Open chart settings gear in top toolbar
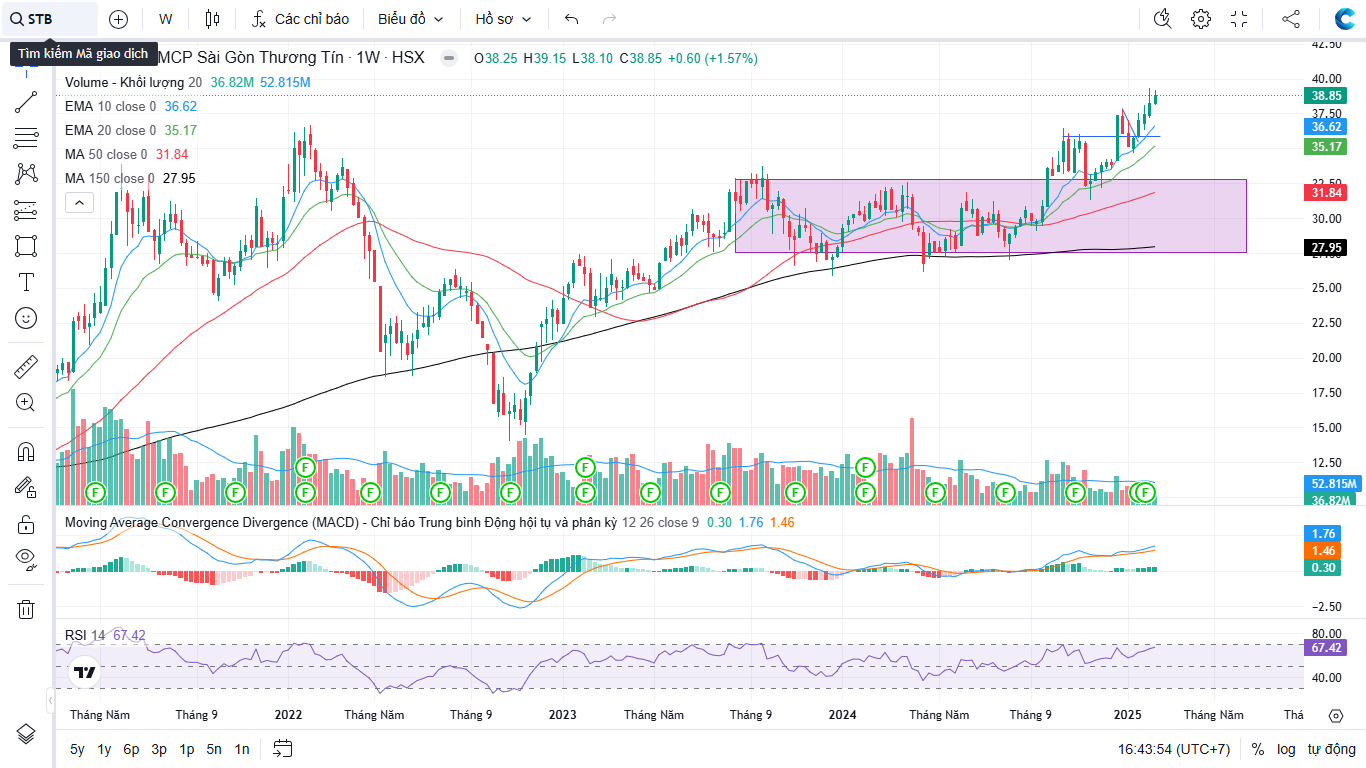Viewport: 1366px width, 768px height. click(x=1201, y=19)
